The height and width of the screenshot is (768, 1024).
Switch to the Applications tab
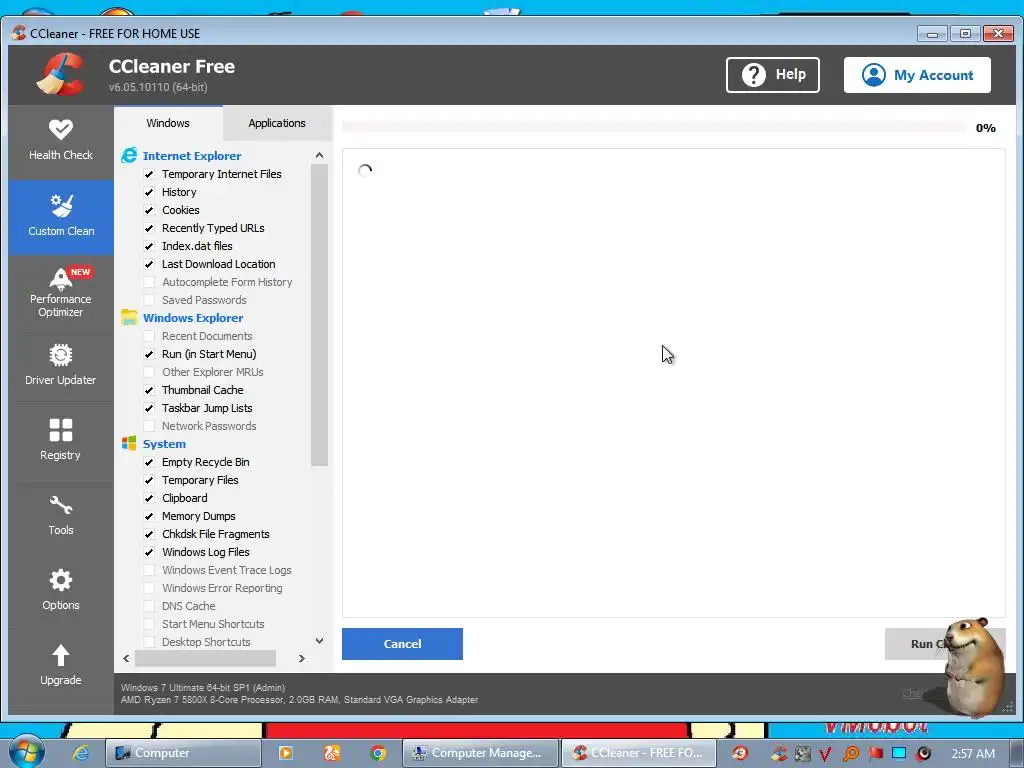(277, 123)
